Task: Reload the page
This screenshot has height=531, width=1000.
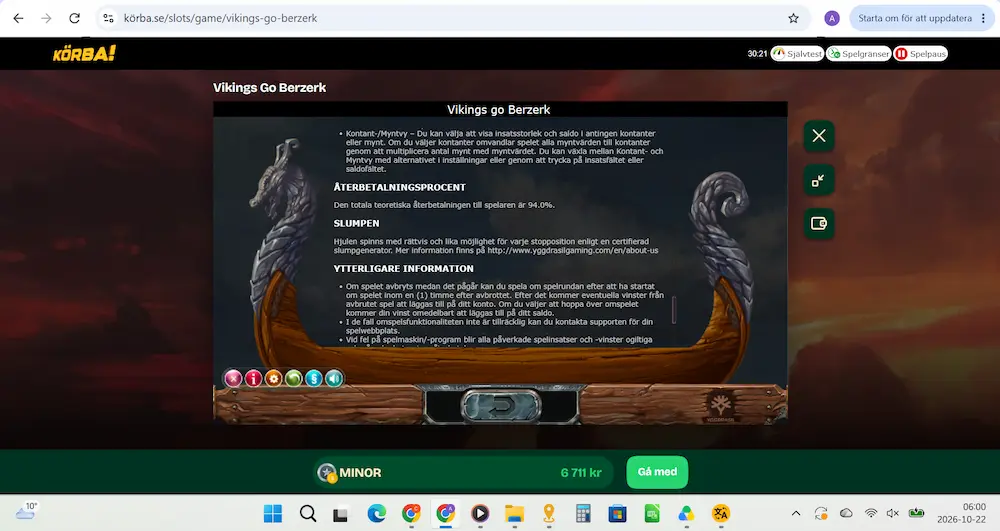Action: [x=75, y=18]
